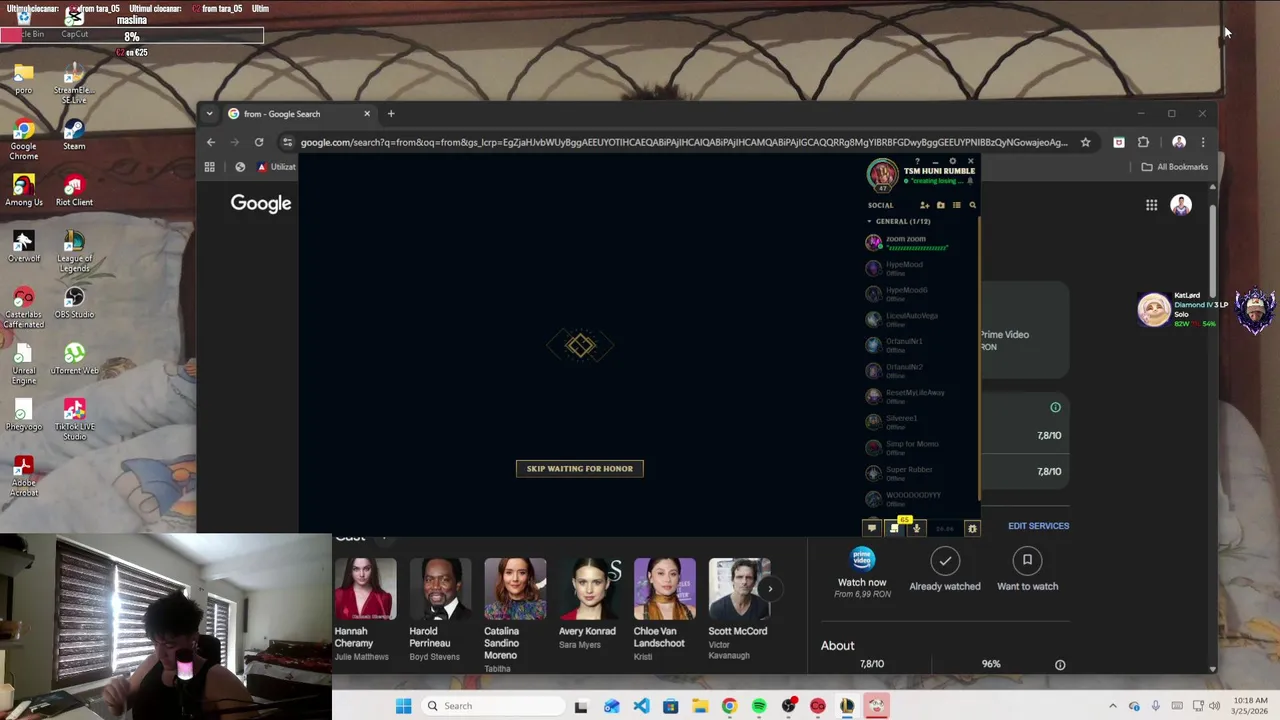The image size is (1280, 720).
Task: Open the OBS Studio desktop shortcut
Action: coord(74,303)
